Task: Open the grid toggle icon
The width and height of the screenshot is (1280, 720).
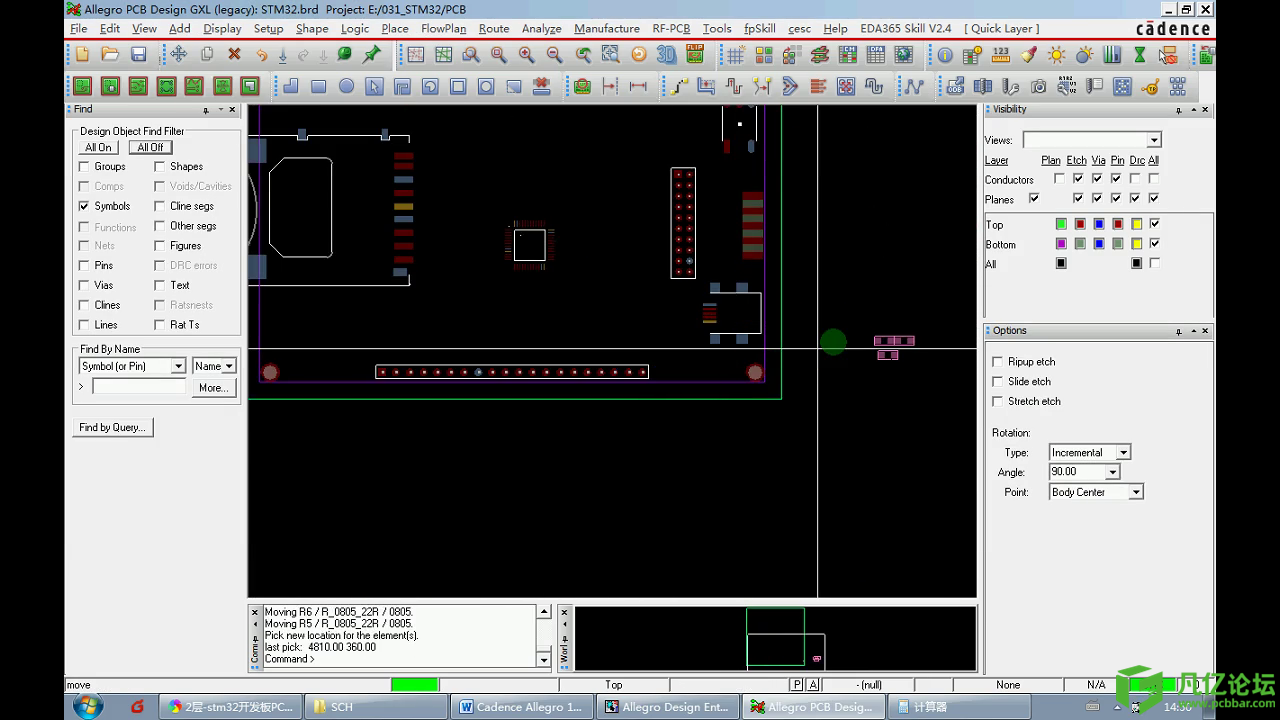Action: pyautogui.click(x=735, y=55)
